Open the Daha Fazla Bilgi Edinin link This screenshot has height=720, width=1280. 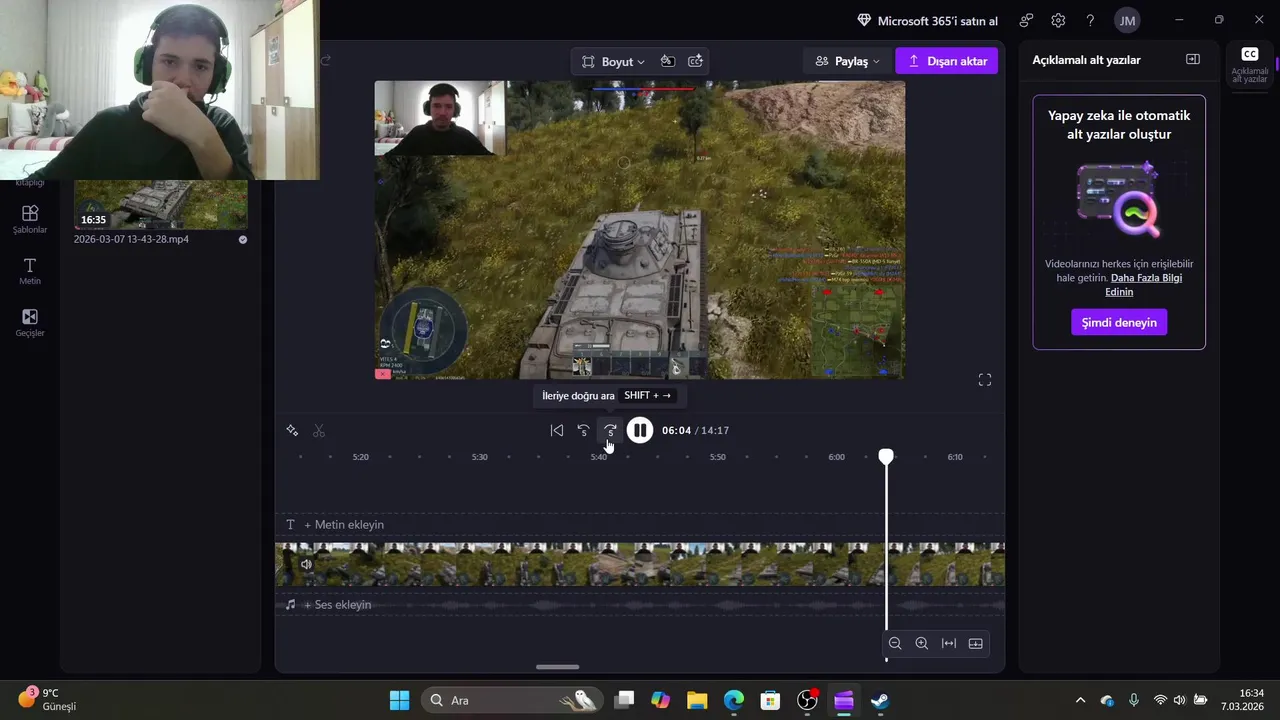(x=1143, y=284)
